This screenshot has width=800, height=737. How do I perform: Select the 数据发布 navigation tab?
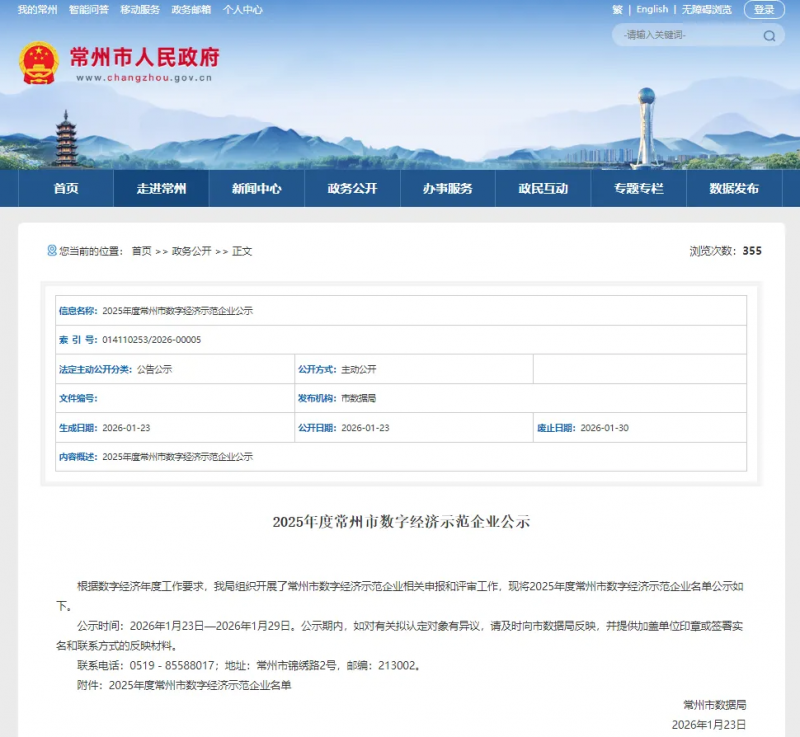click(x=735, y=189)
